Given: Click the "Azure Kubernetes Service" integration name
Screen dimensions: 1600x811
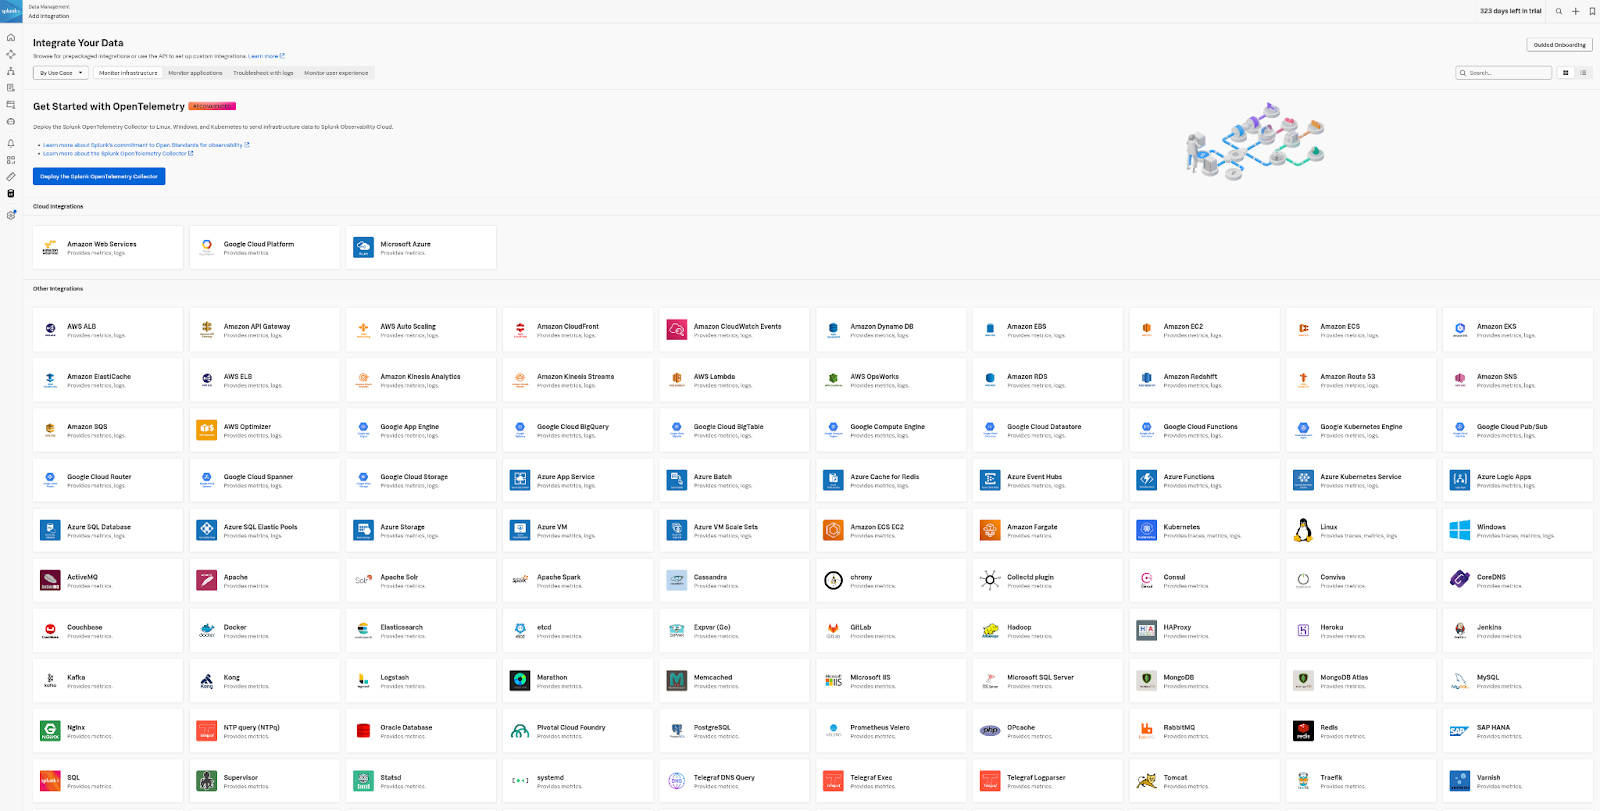Looking at the screenshot, I should click(1361, 477).
